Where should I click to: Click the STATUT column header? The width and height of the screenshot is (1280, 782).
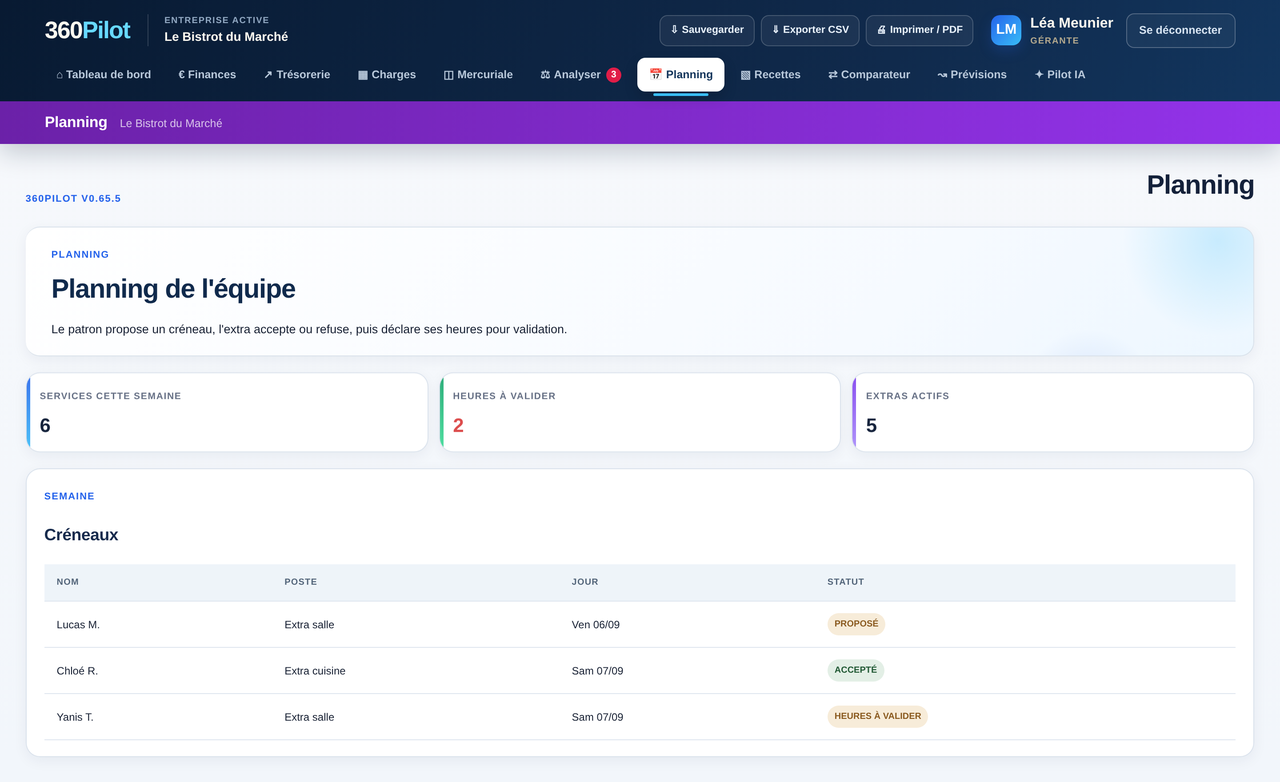[x=846, y=582]
